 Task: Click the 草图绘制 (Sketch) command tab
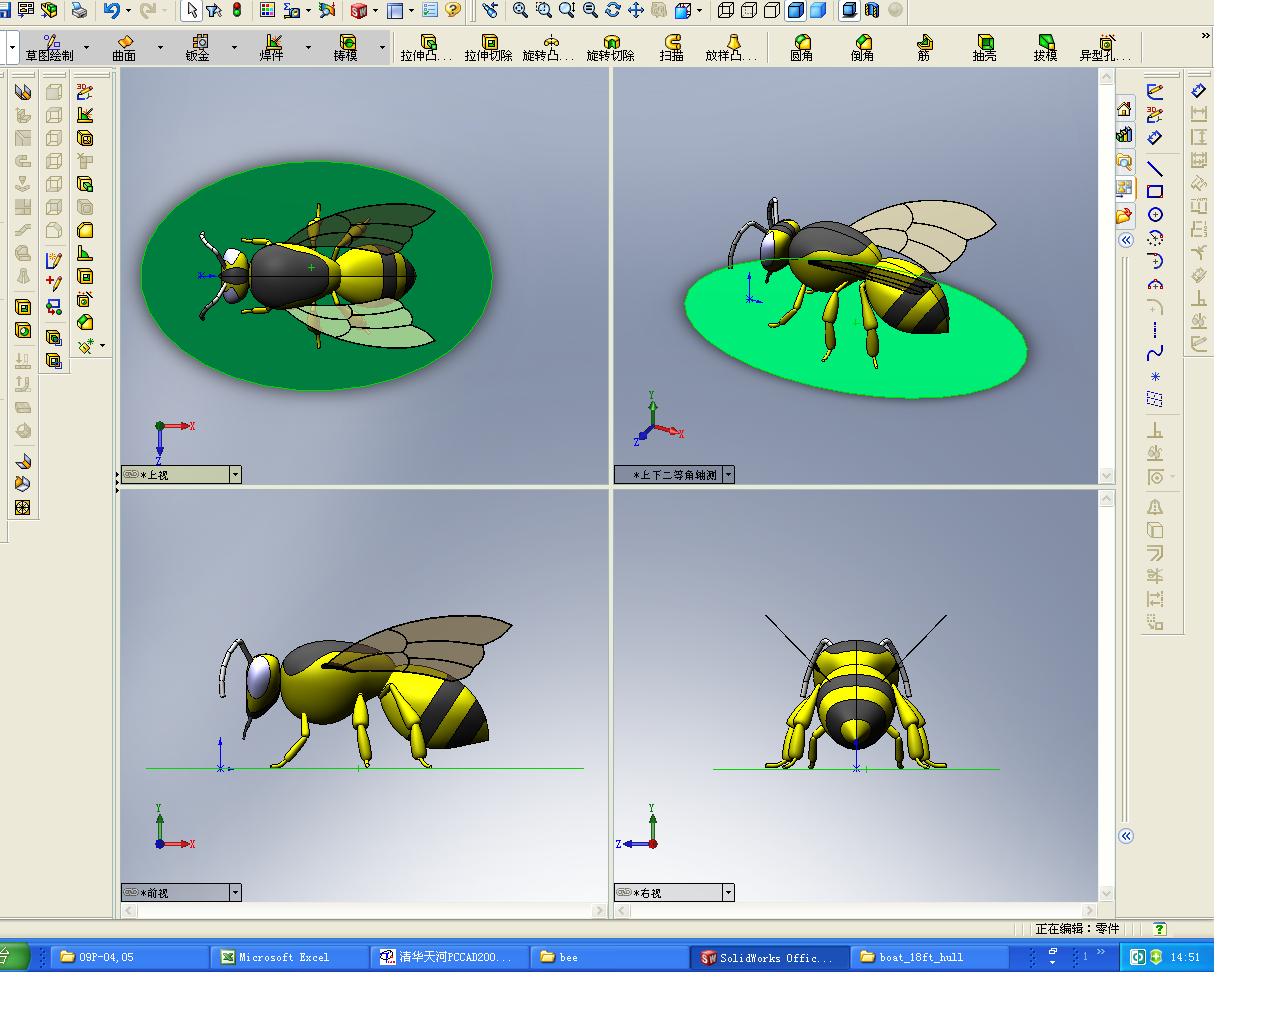[50, 48]
